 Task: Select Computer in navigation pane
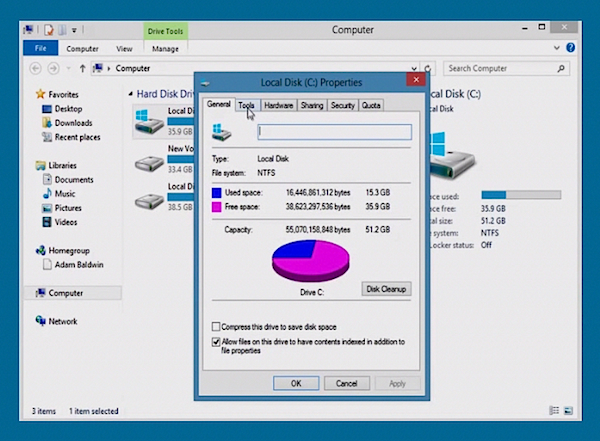[73, 293]
